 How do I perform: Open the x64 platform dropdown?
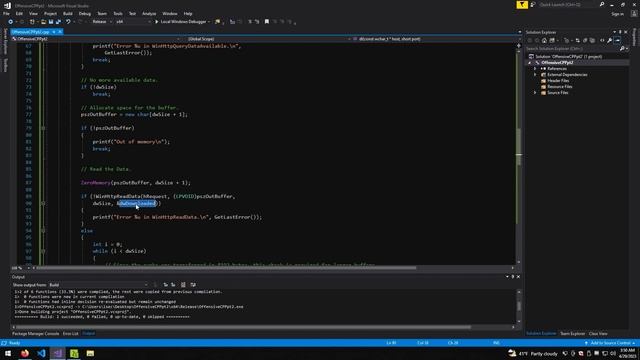coord(133,22)
